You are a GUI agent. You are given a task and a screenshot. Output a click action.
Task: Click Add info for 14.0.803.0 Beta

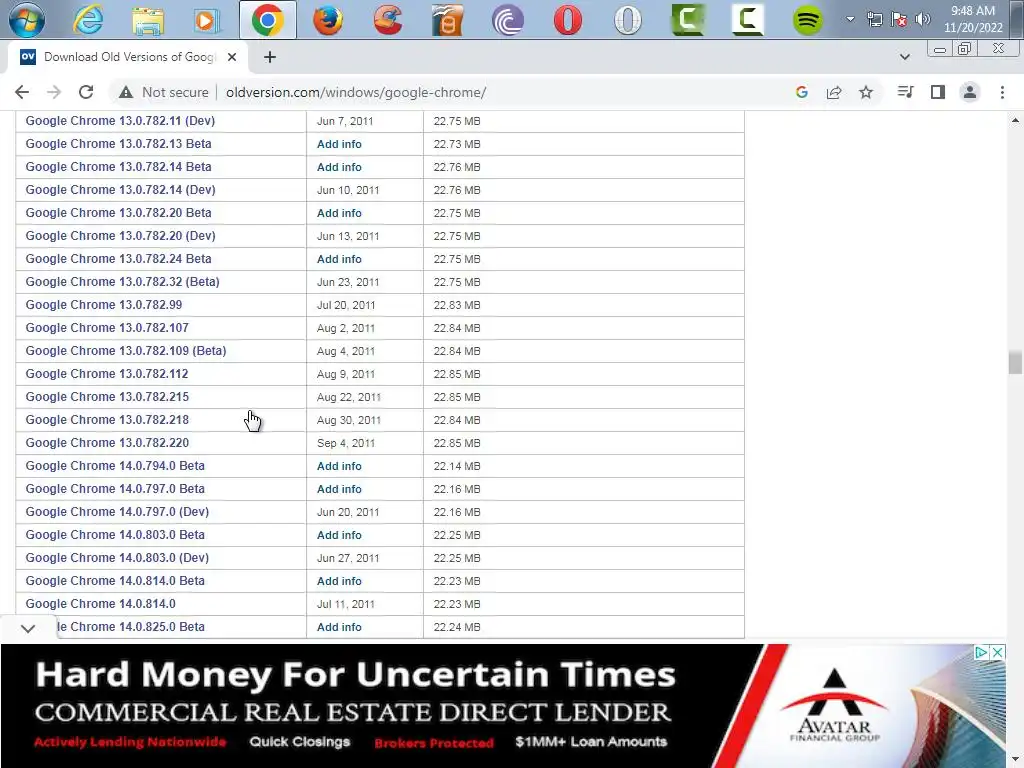tap(339, 536)
